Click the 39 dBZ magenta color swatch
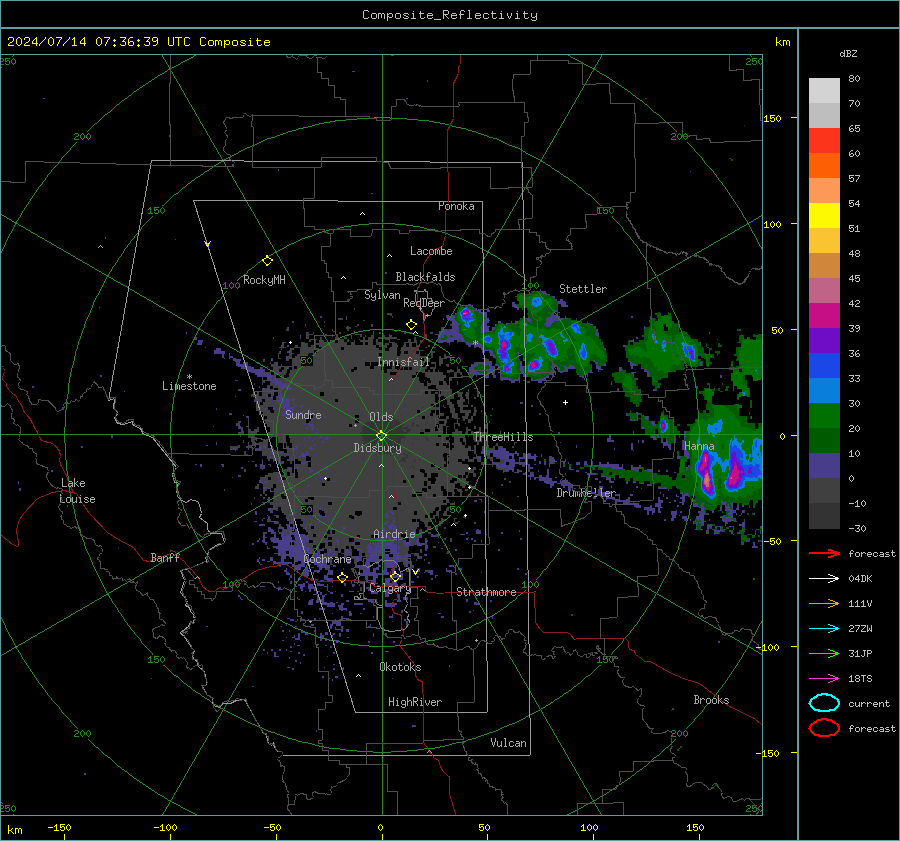Screen dimensions: 900x841 [824, 315]
